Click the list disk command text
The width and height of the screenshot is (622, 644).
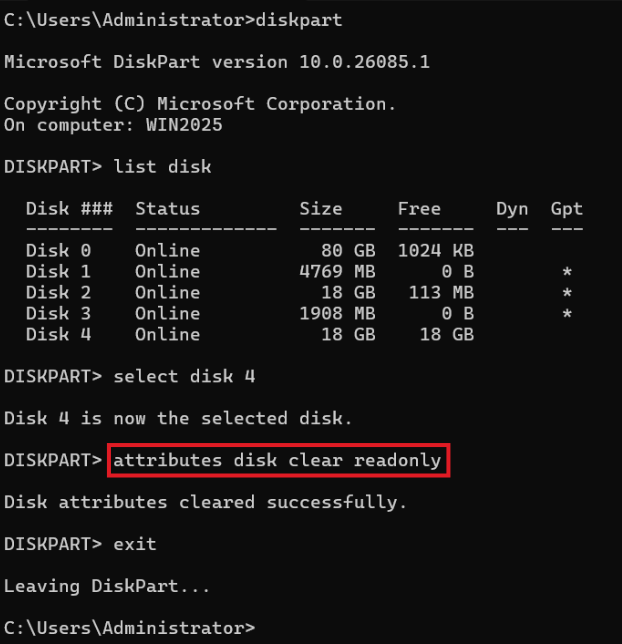(x=162, y=167)
